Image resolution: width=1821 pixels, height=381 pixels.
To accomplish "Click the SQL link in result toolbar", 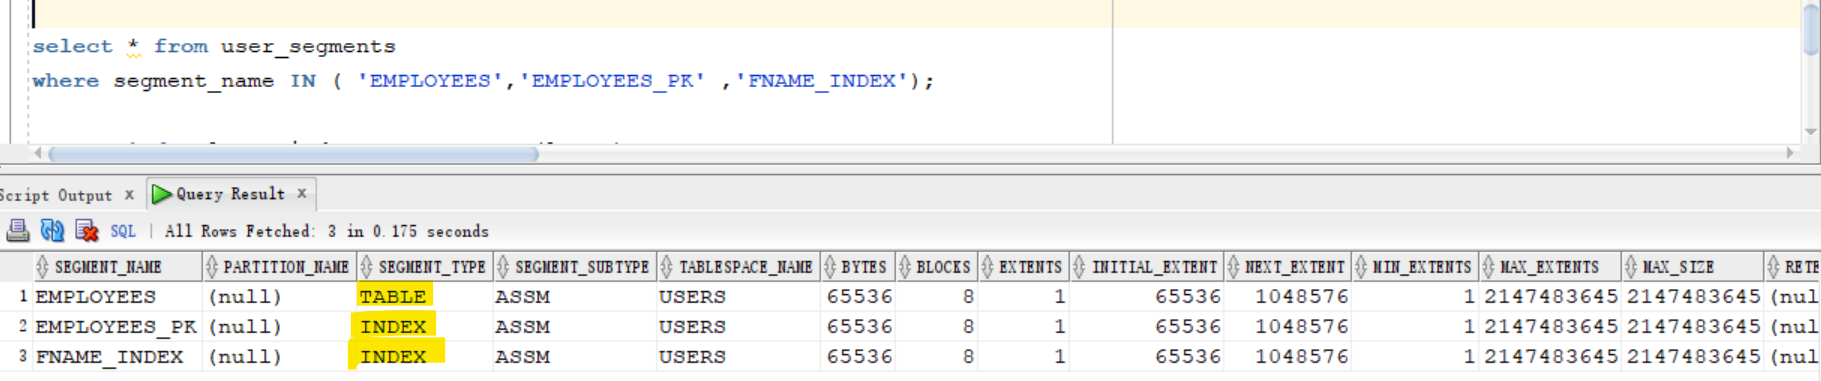I will [123, 231].
